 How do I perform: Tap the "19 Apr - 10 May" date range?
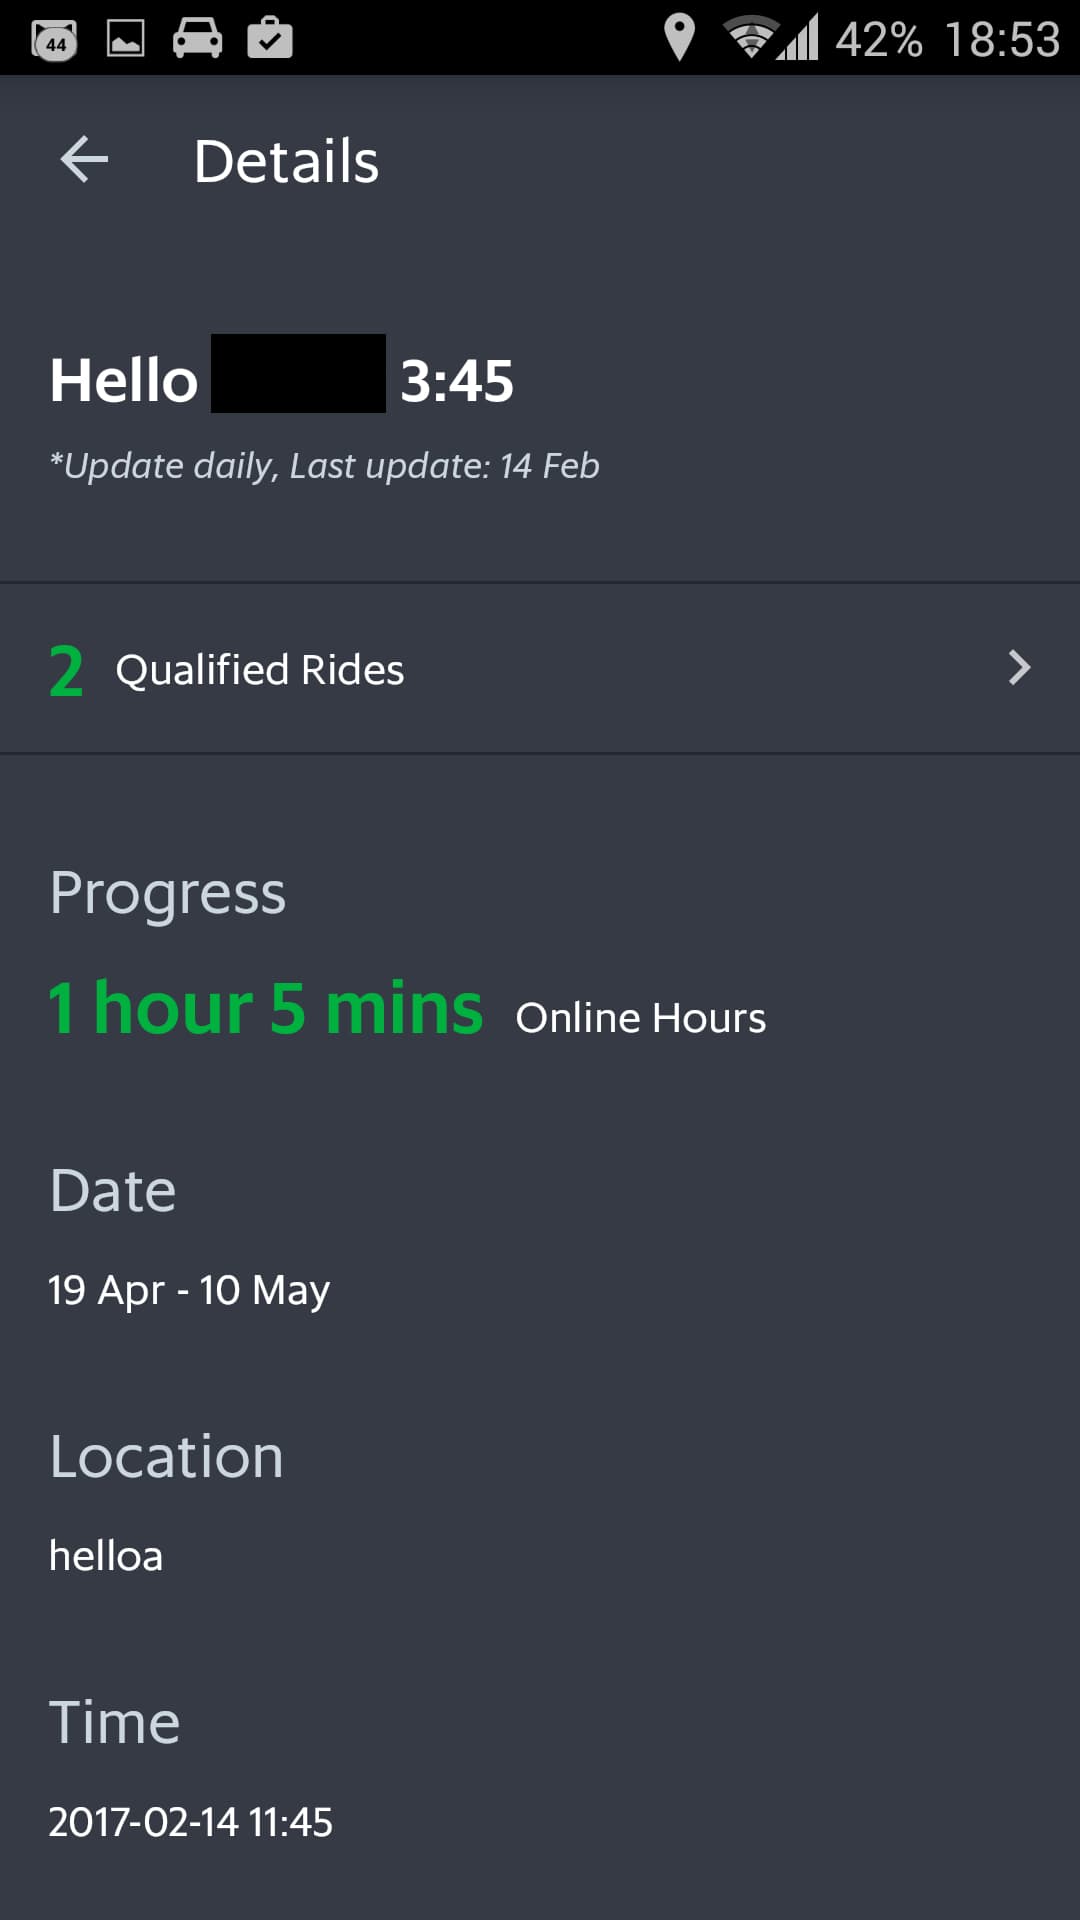pos(189,1290)
